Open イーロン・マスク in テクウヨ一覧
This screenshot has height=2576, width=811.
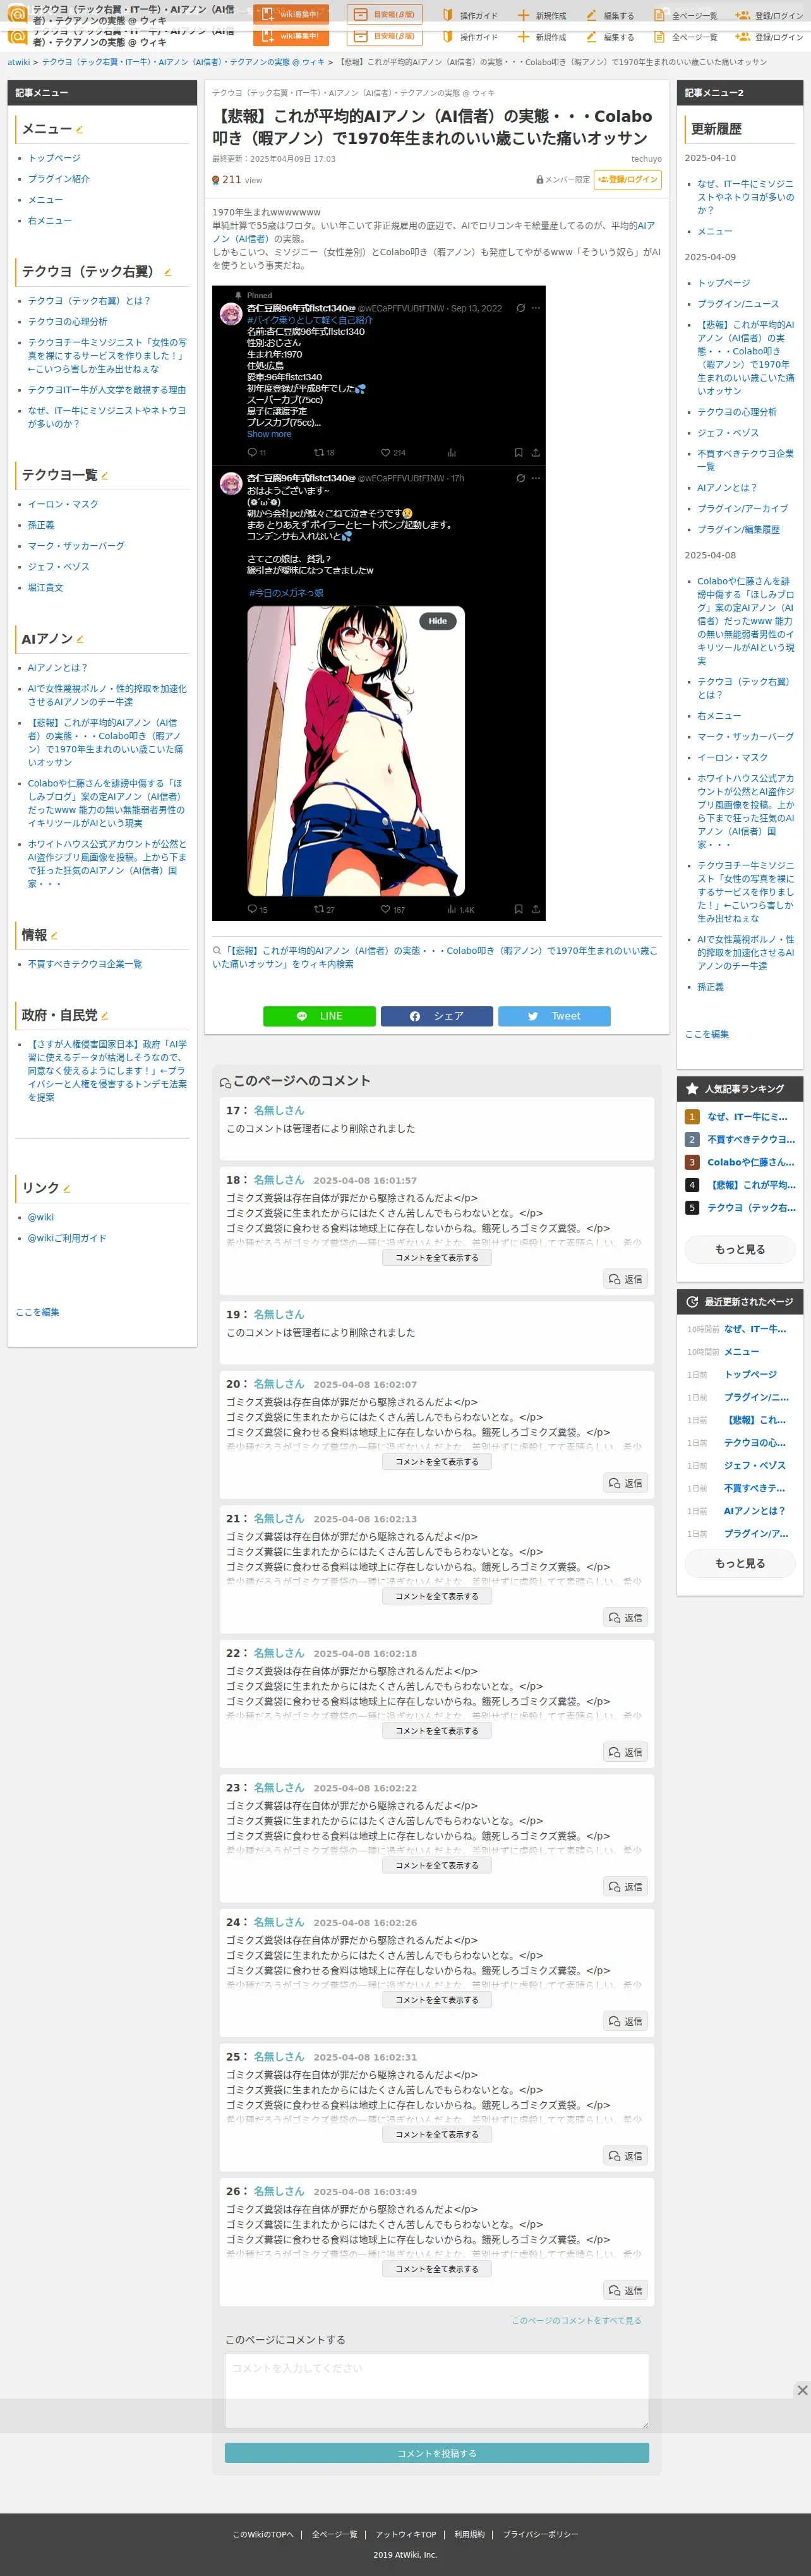point(63,505)
